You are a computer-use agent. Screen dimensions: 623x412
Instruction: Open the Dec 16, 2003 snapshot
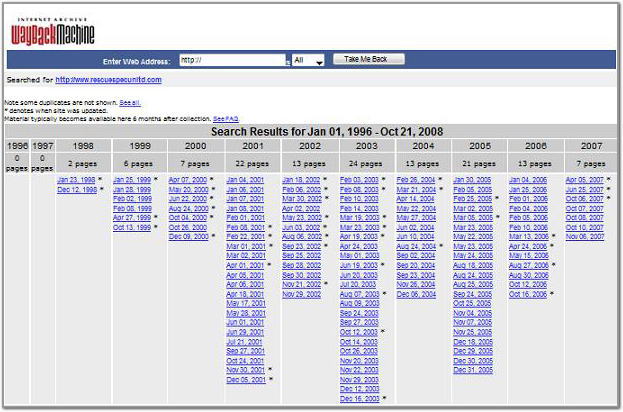[x=359, y=398]
